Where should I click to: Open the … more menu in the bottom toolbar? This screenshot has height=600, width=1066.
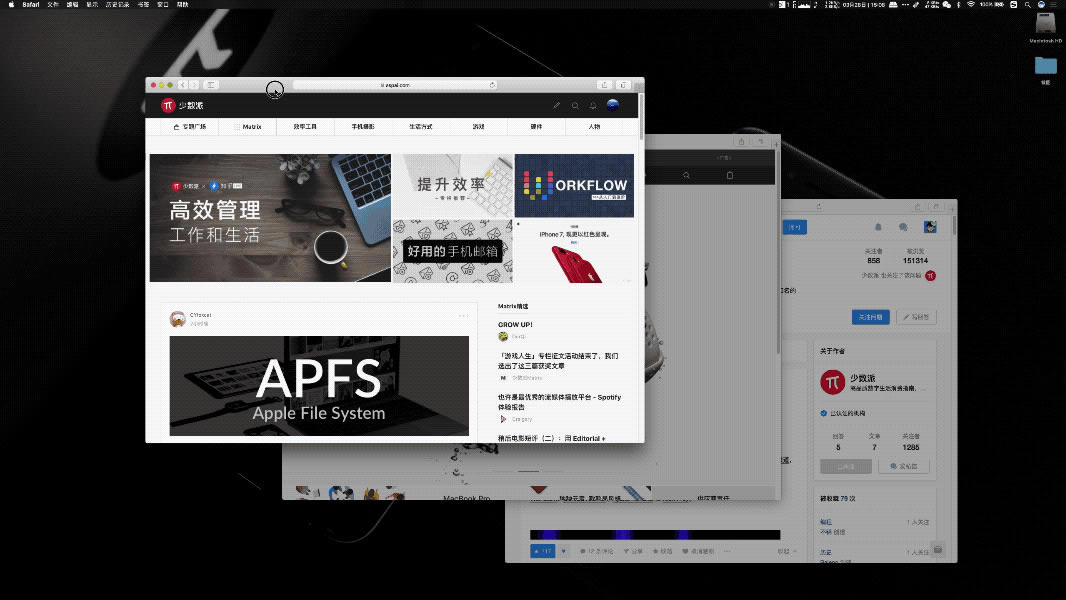pos(727,551)
